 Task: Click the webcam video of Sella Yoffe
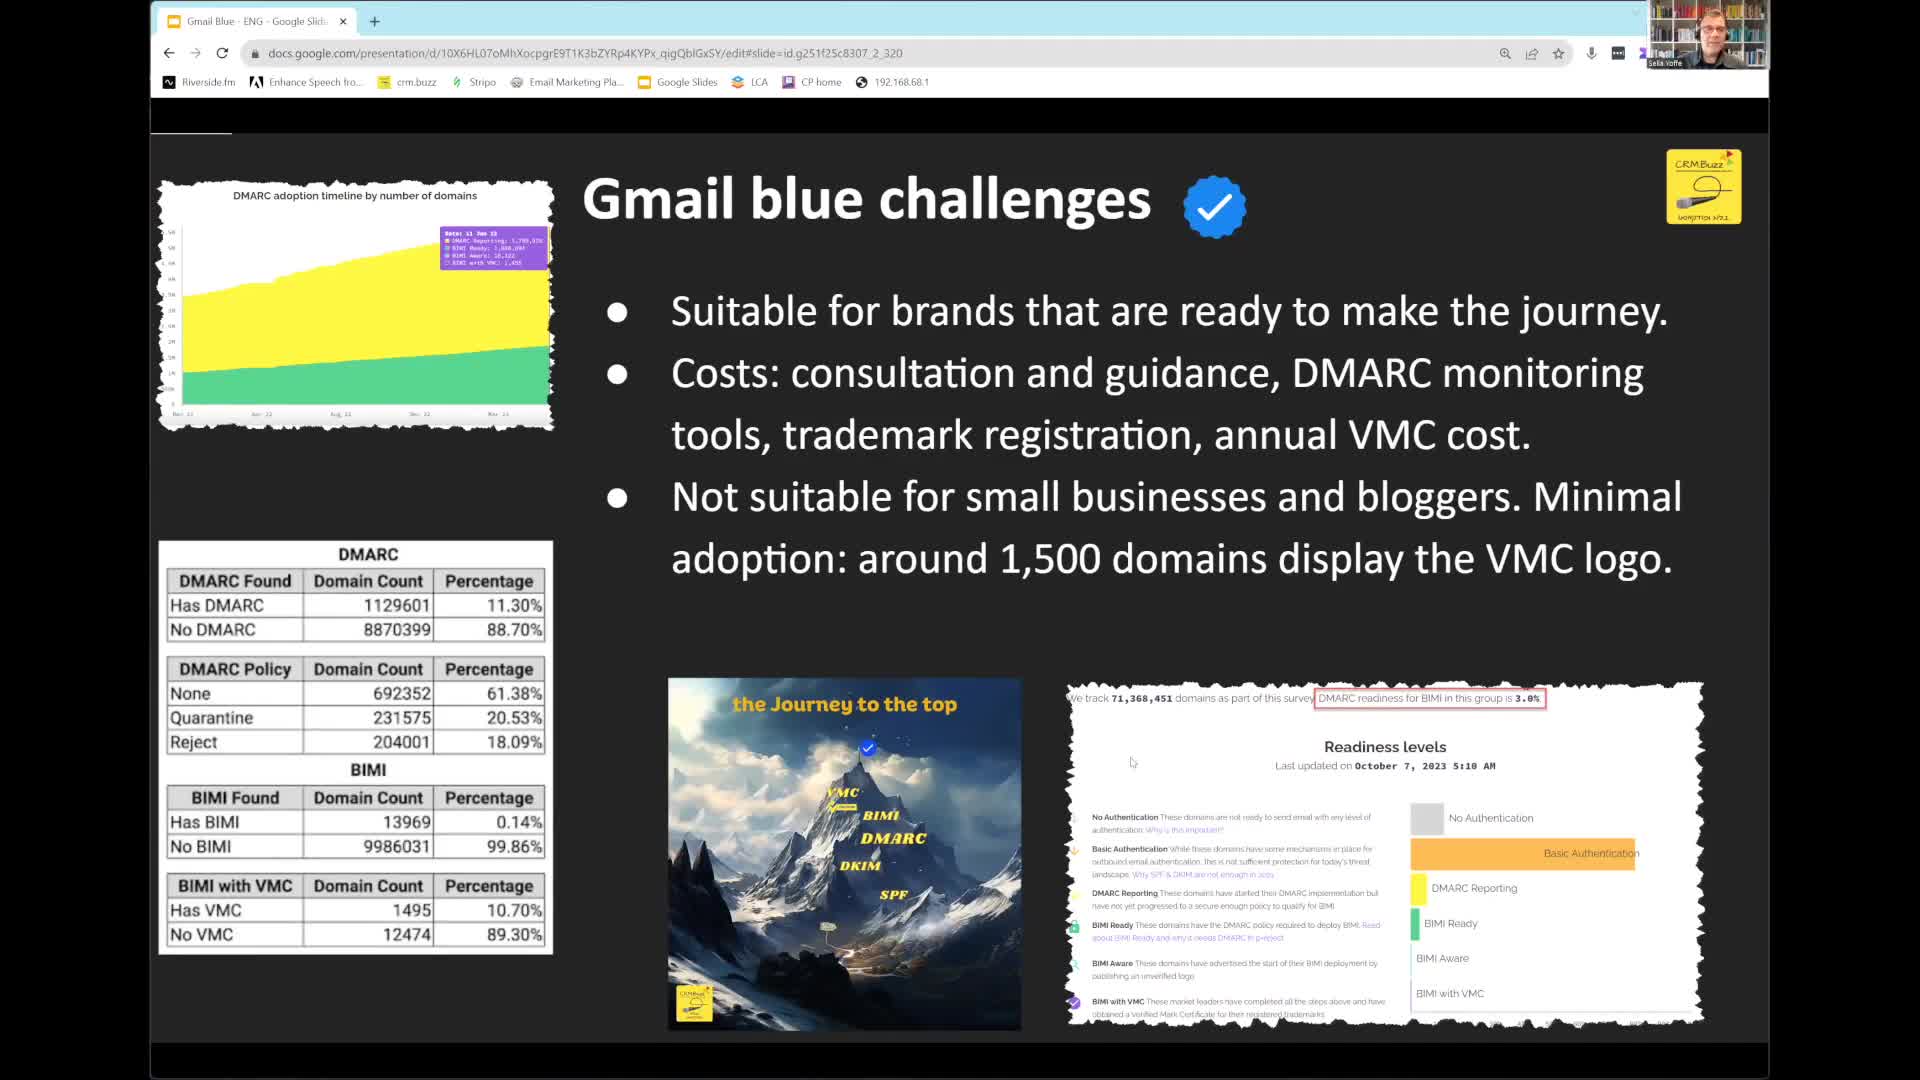tap(1708, 35)
